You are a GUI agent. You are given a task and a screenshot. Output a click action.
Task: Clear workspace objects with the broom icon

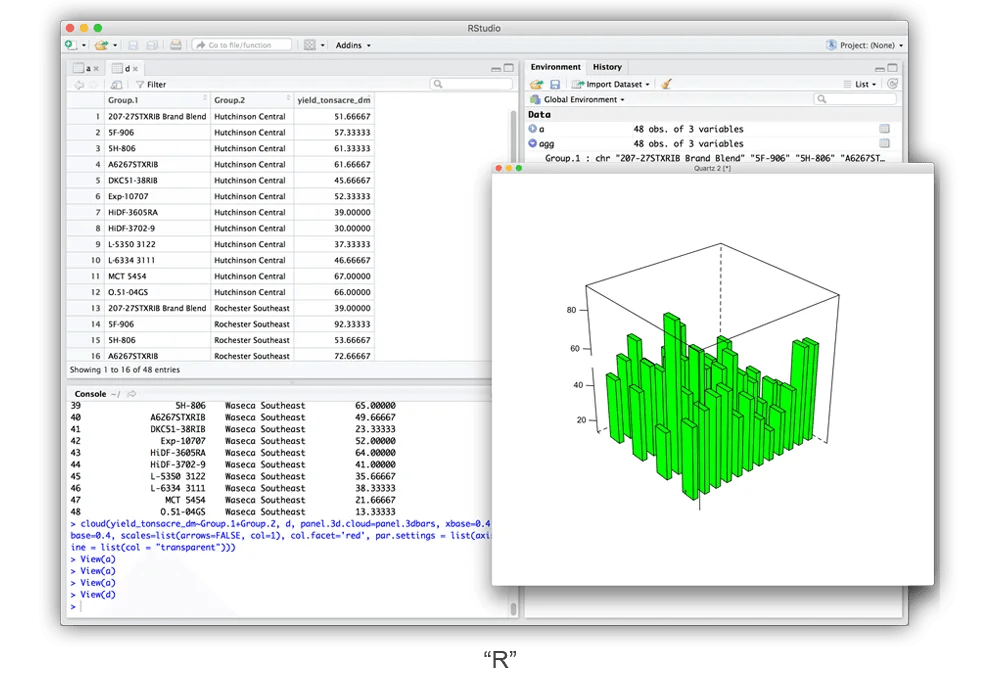[666, 84]
